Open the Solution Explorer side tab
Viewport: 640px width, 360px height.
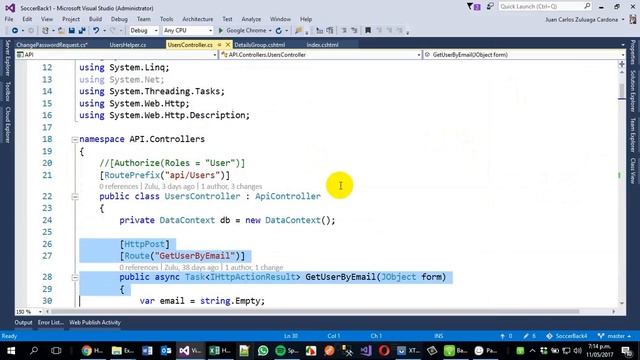(x=633, y=91)
